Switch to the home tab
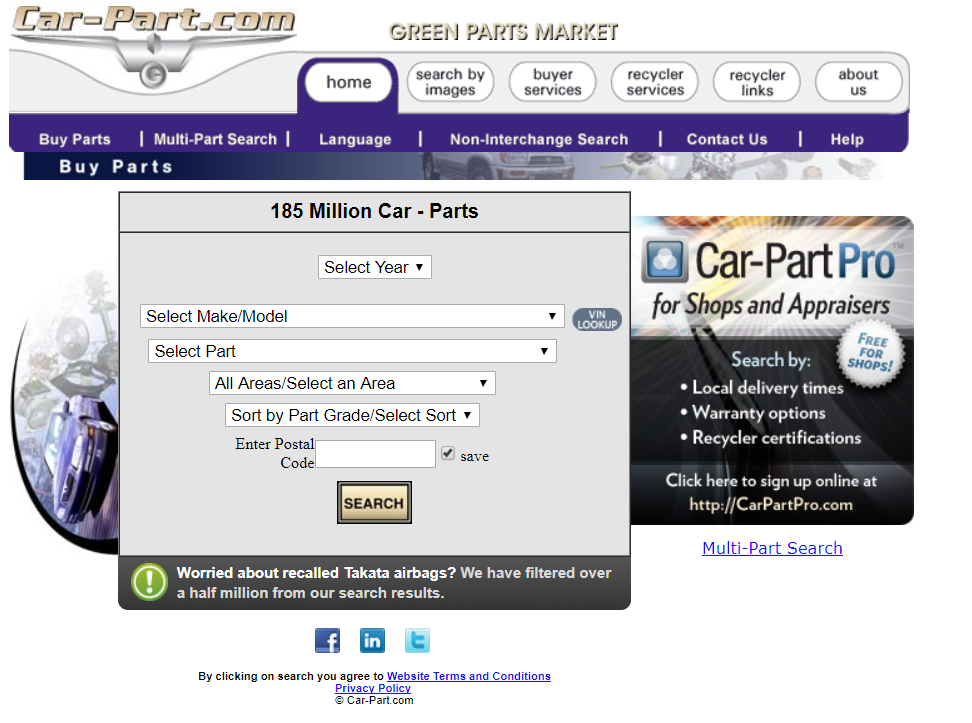The image size is (972, 723). pyautogui.click(x=349, y=82)
